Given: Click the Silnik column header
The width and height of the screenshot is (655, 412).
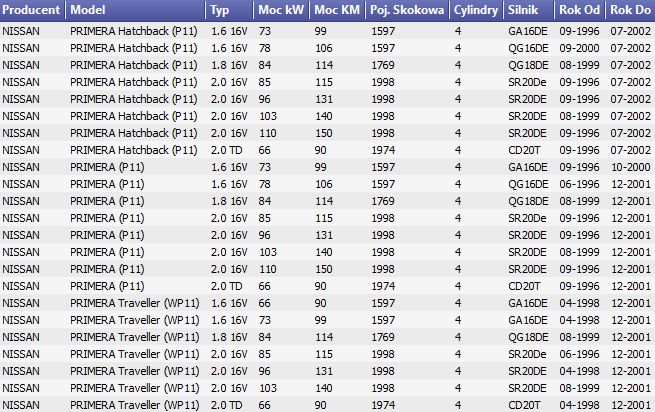Looking at the screenshot, I should pyautogui.click(x=529, y=10).
